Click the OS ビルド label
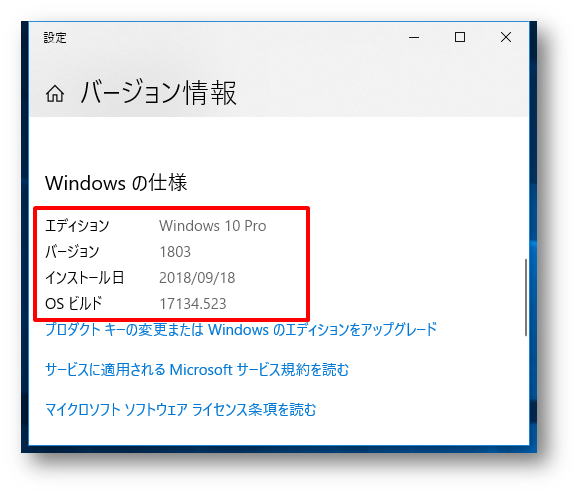This screenshot has height=495, width=579. point(74,304)
